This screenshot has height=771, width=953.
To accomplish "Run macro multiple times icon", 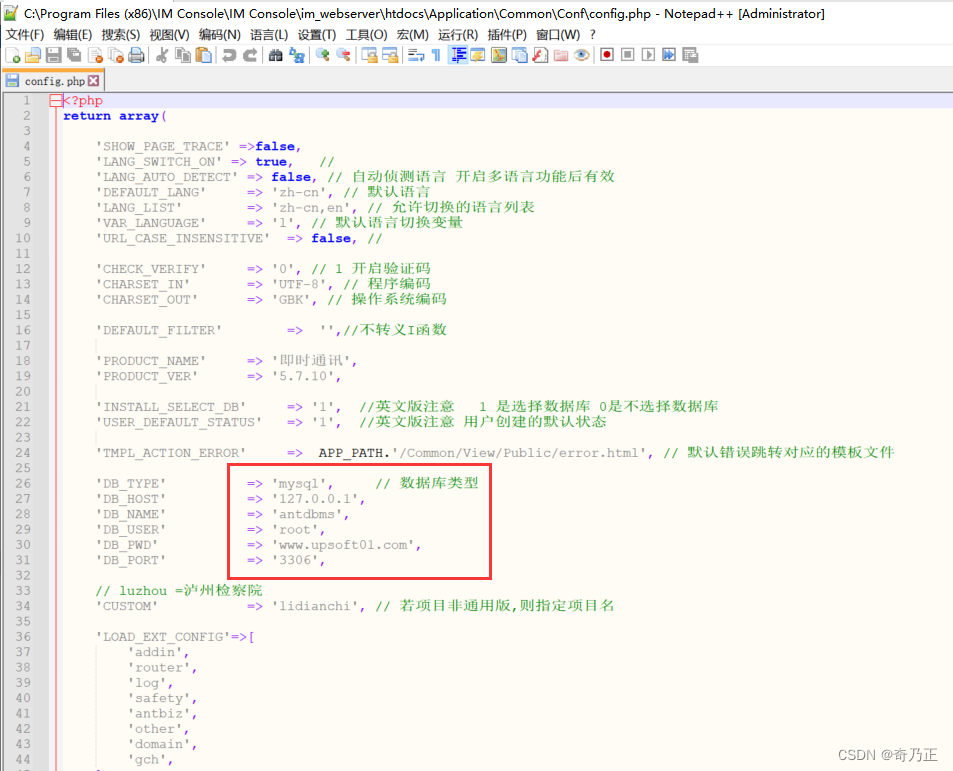I will (x=669, y=55).
